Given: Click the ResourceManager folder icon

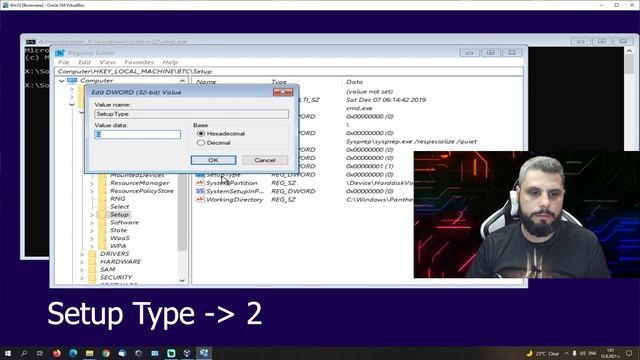Looking at the screenshot, I should pos(102,183).
